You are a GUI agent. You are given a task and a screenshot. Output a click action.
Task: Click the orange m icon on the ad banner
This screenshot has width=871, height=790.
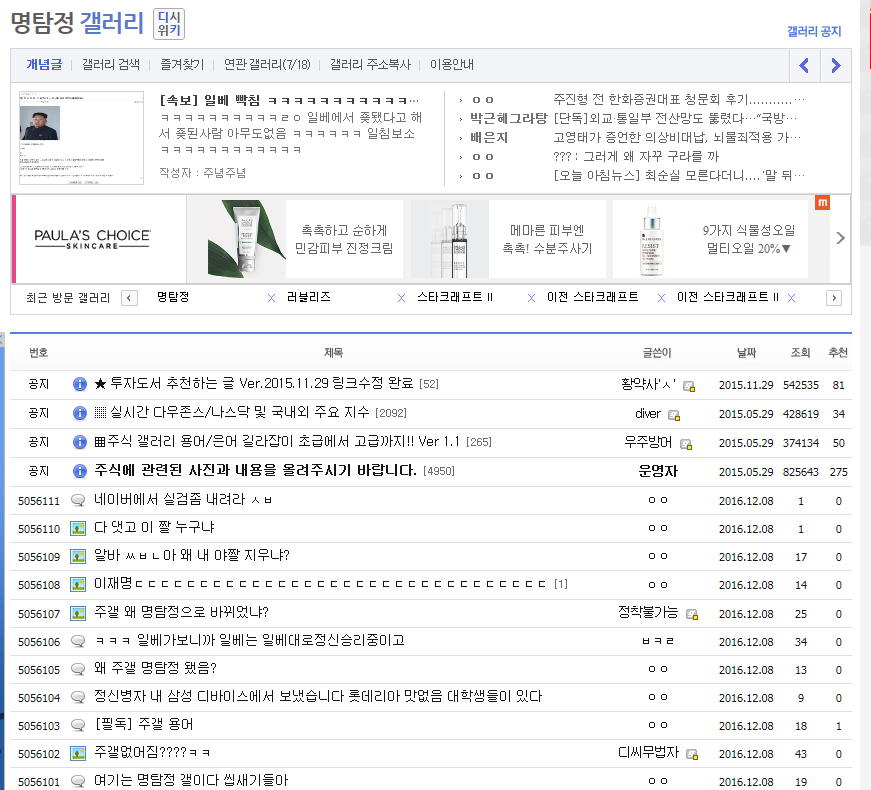[x=822, y=203]
